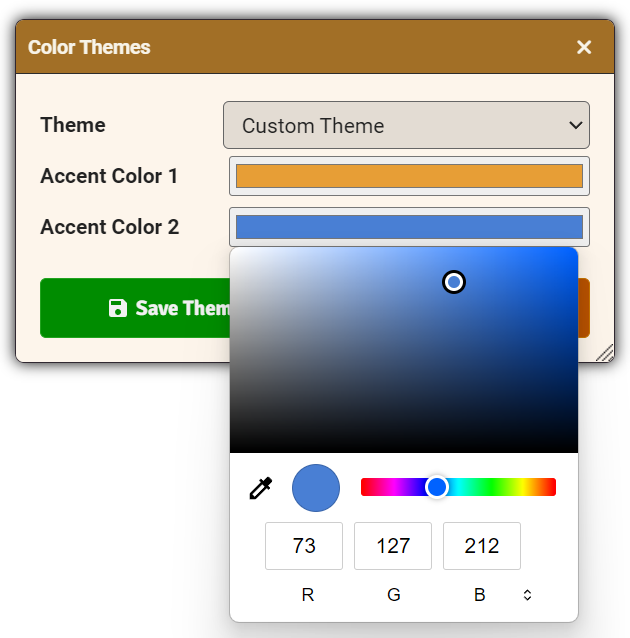Open the Accent Color 1 swatch

pyautogui.click(x=409, y=176)
